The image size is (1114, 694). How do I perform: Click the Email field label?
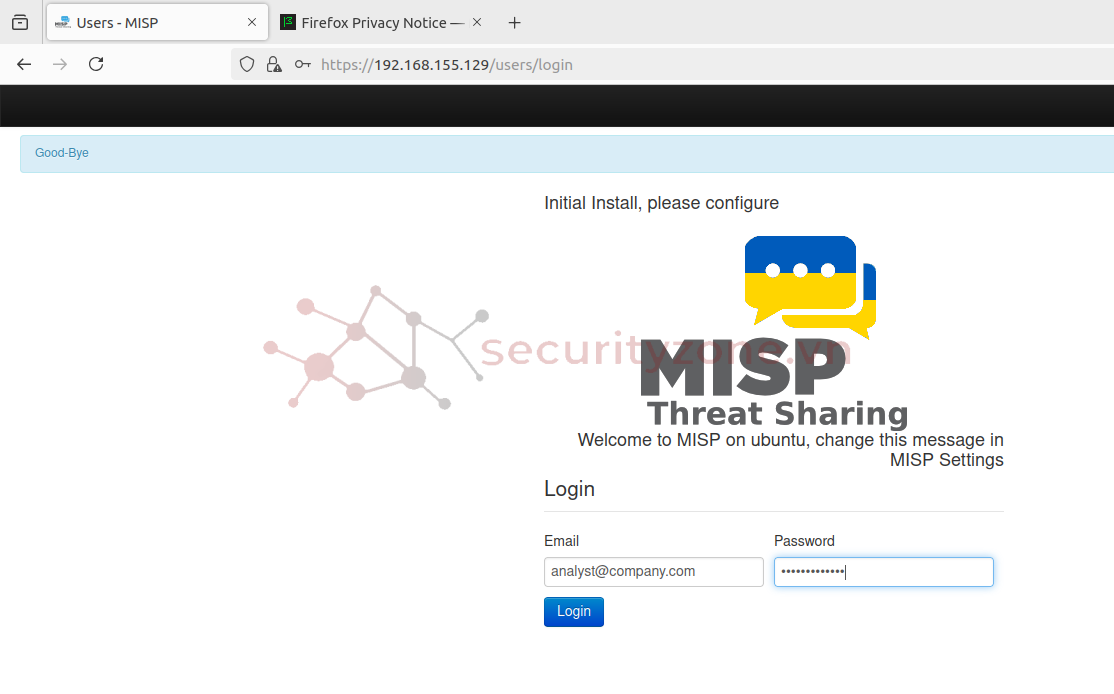[x=561, y=541]
